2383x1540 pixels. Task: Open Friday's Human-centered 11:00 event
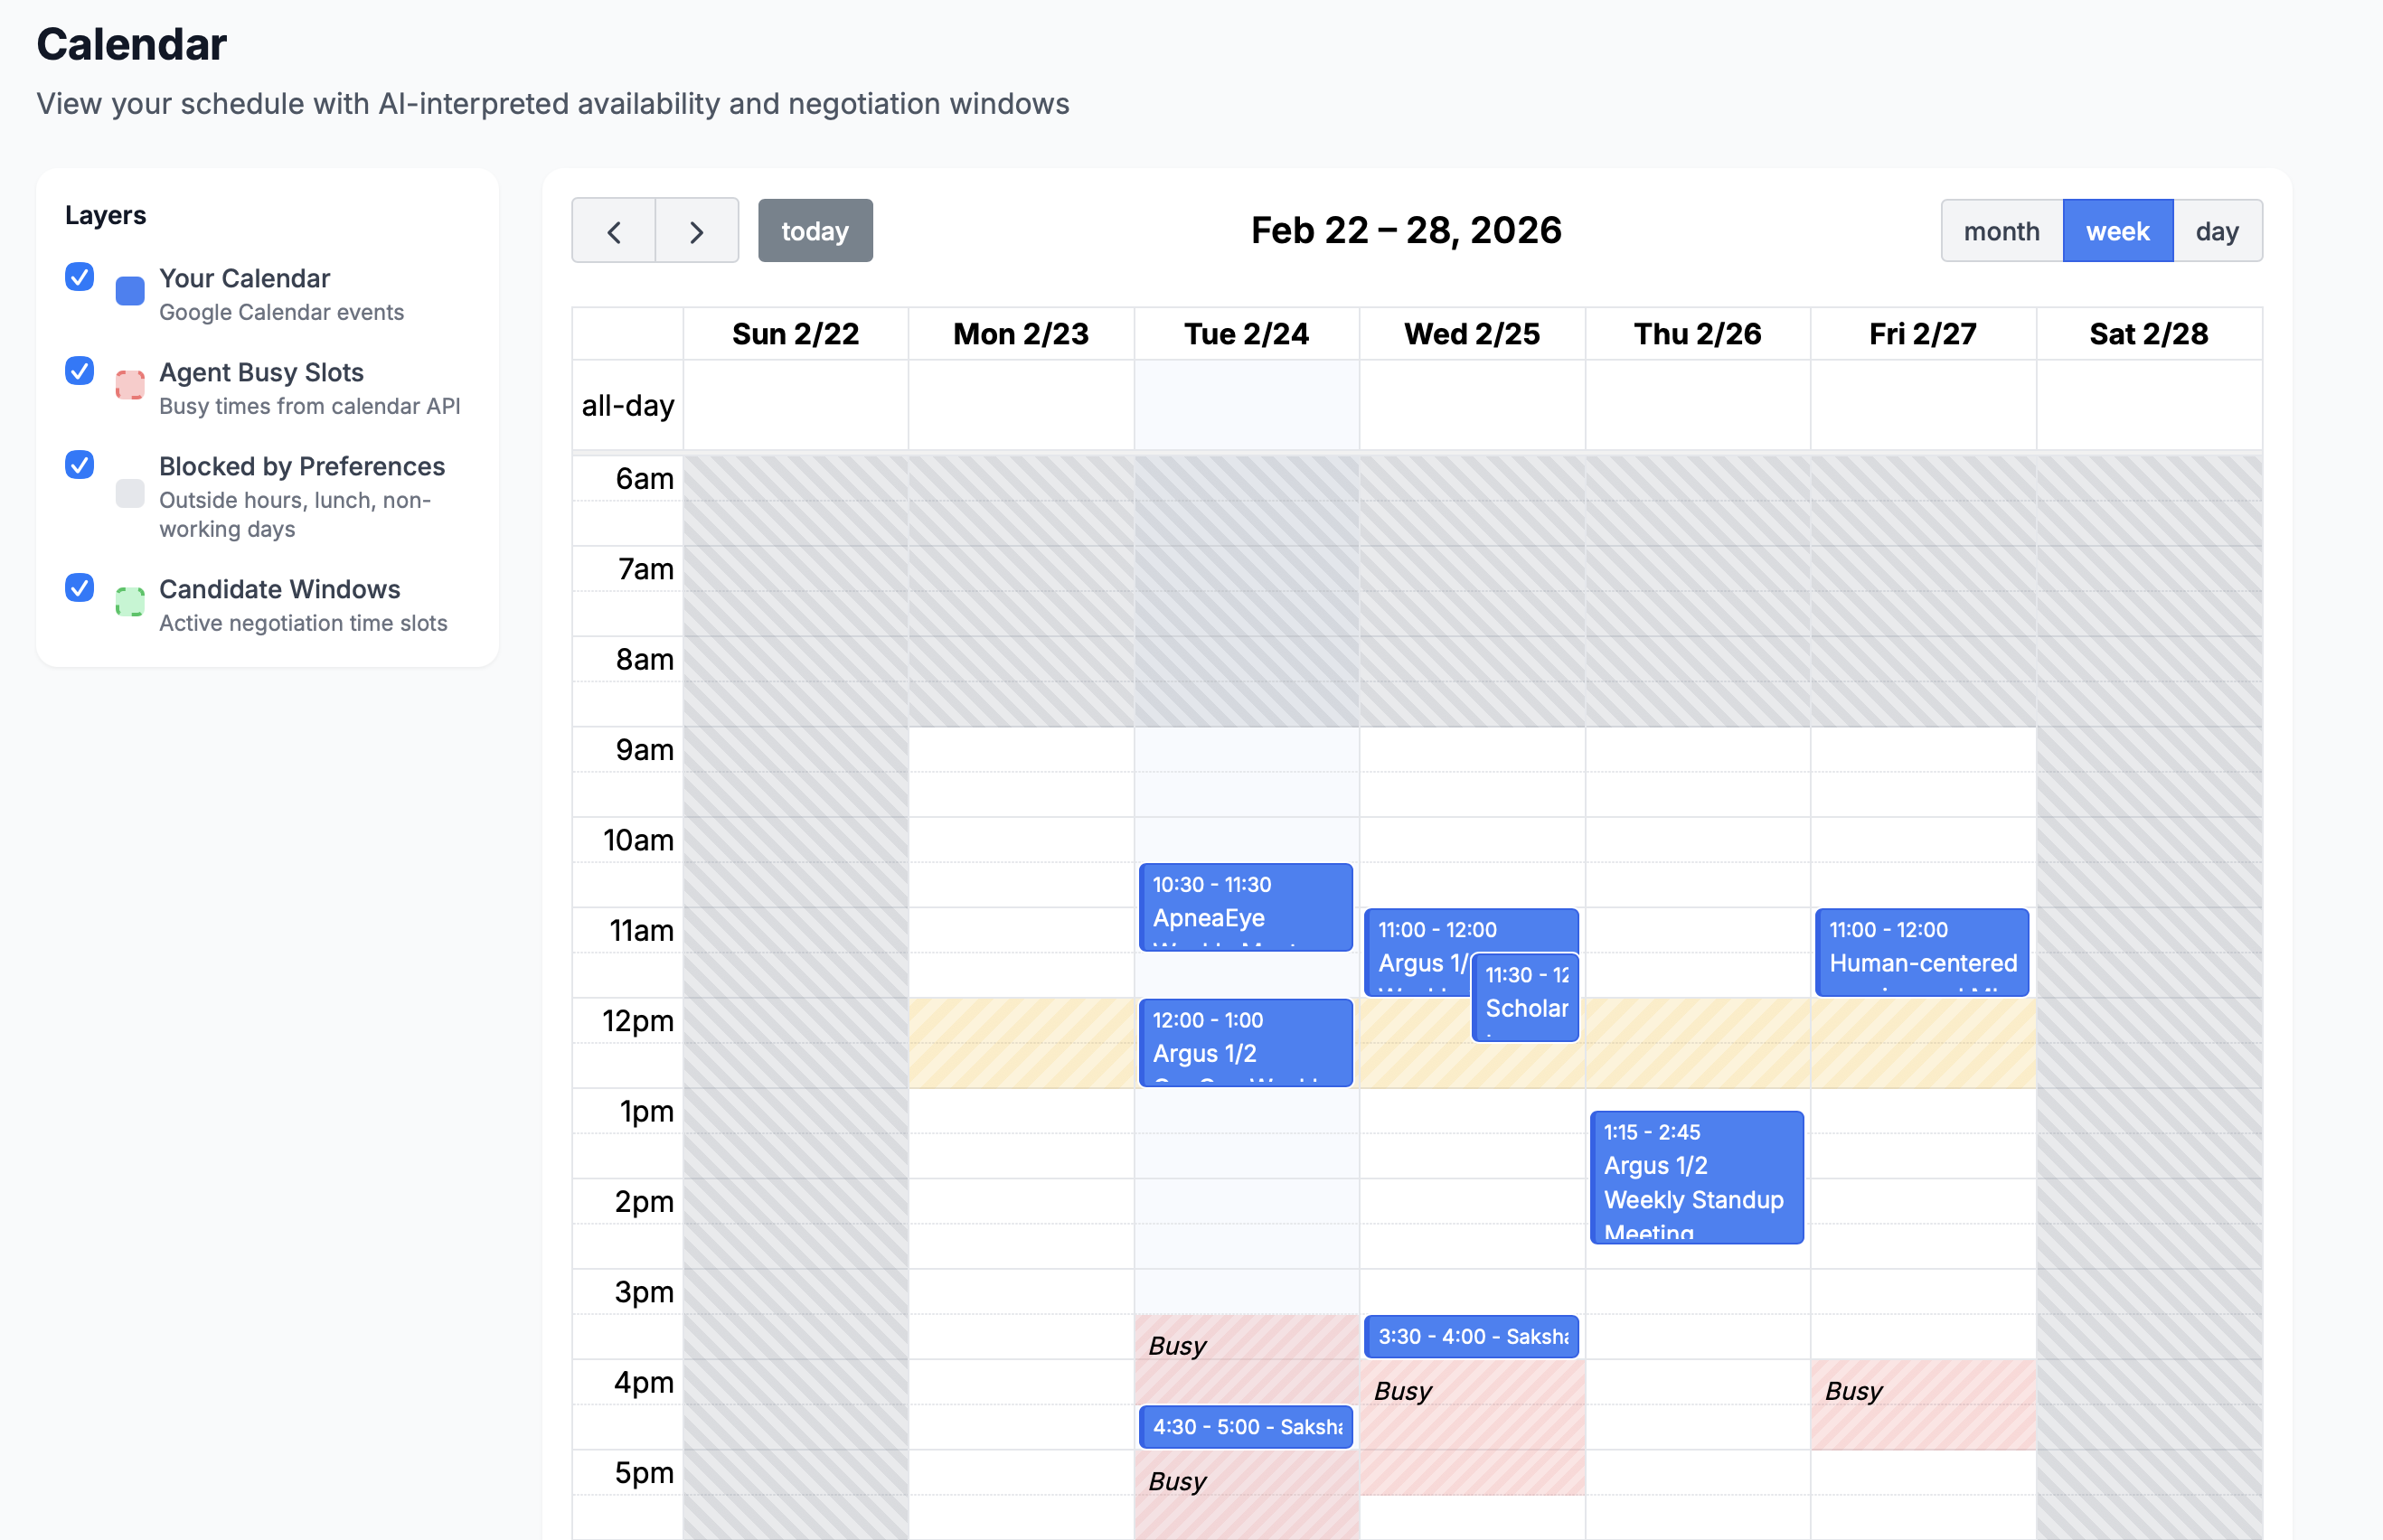click(1921, 951)
